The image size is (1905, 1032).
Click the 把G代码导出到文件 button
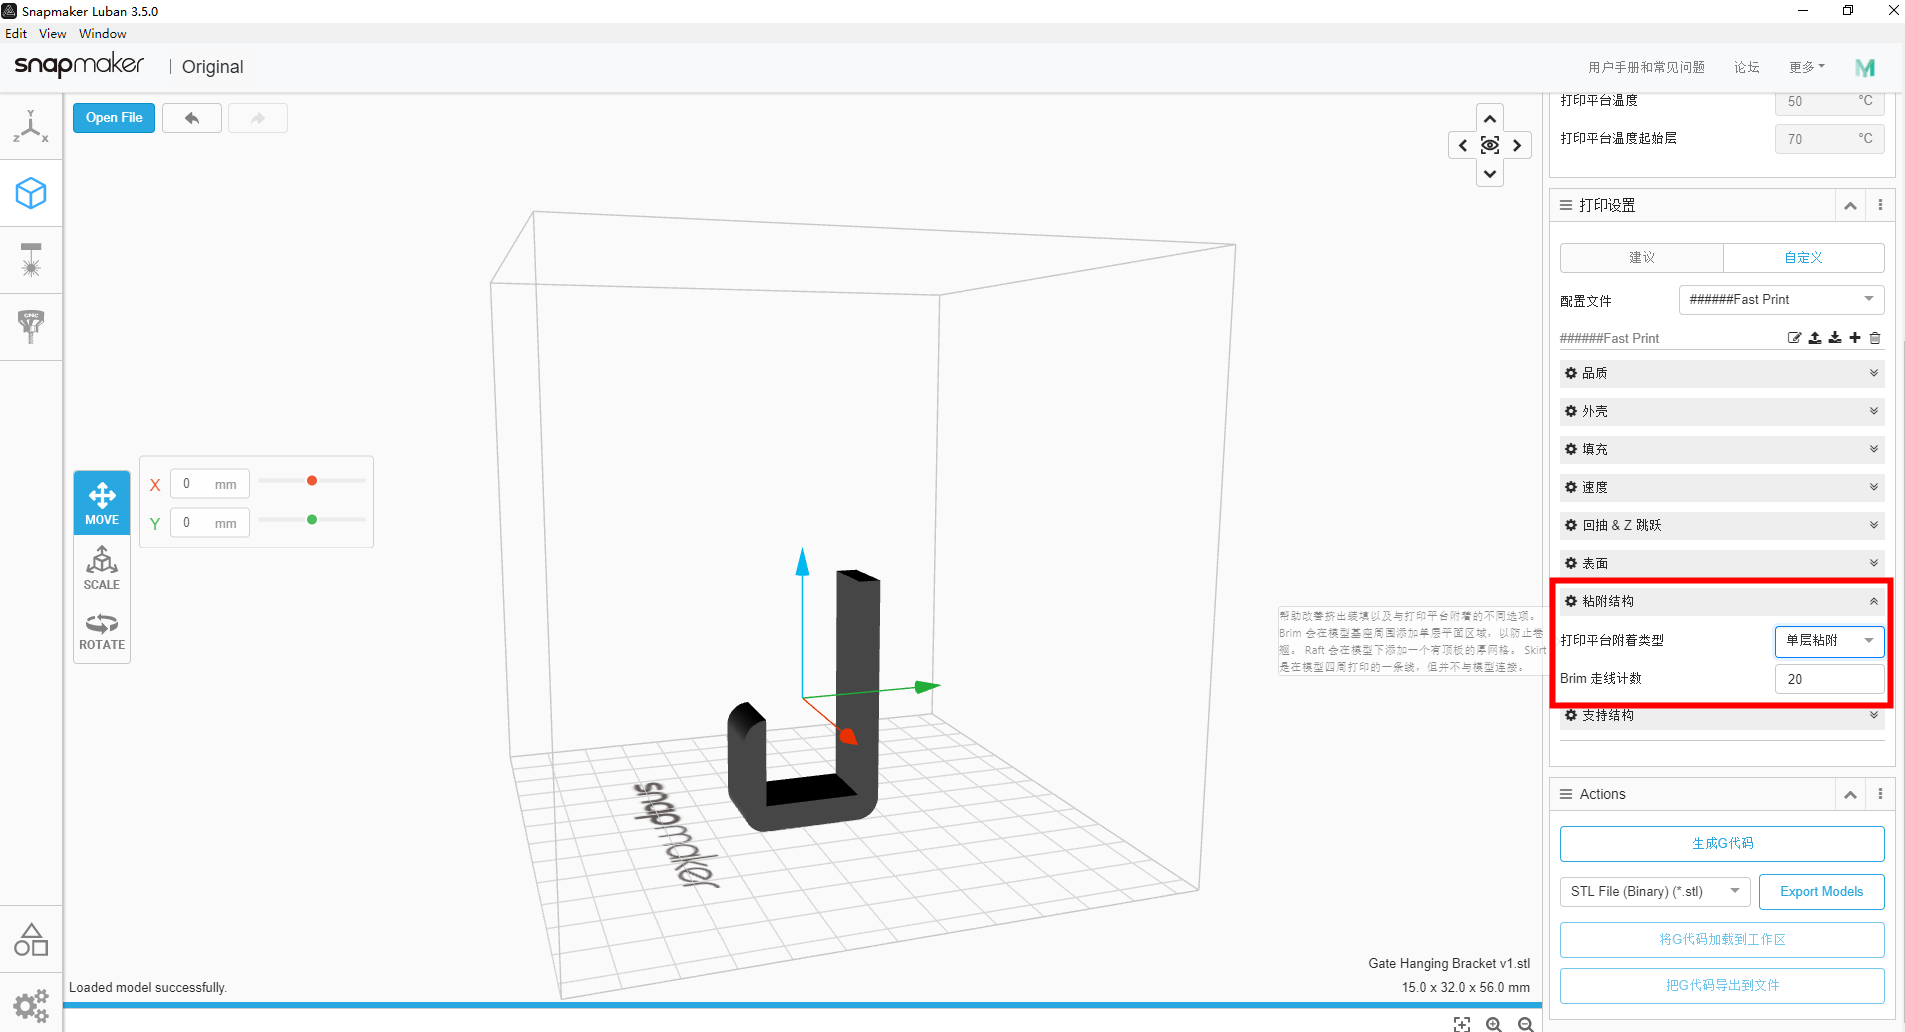(x=1722, y=985)
